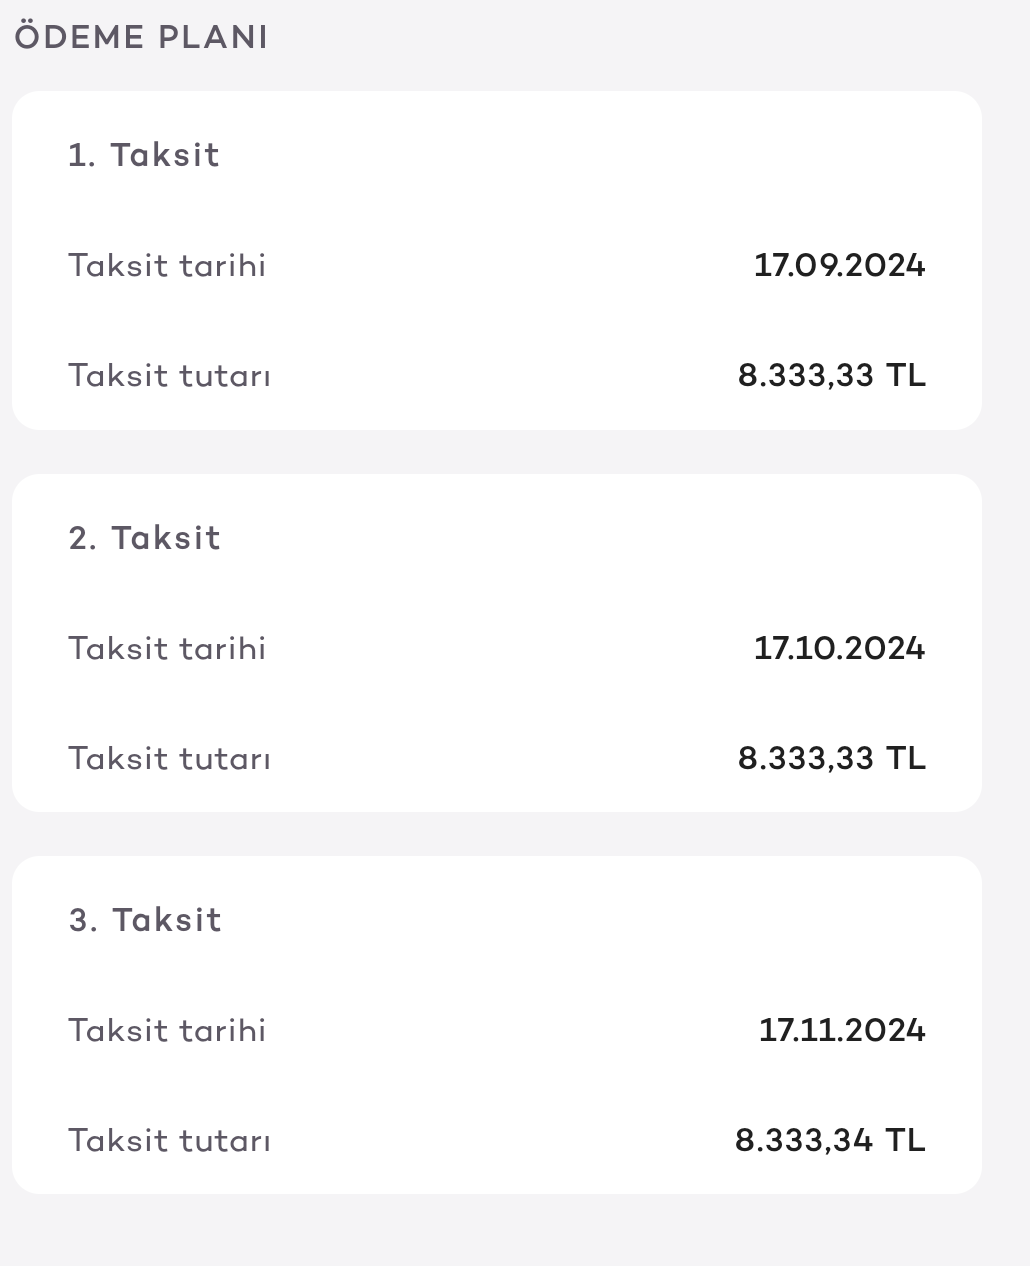Click third installment's Taksit tarihi label
Viewport: 1030px width, 1266px height.
pyautogui.click(x=167, y=1031)
